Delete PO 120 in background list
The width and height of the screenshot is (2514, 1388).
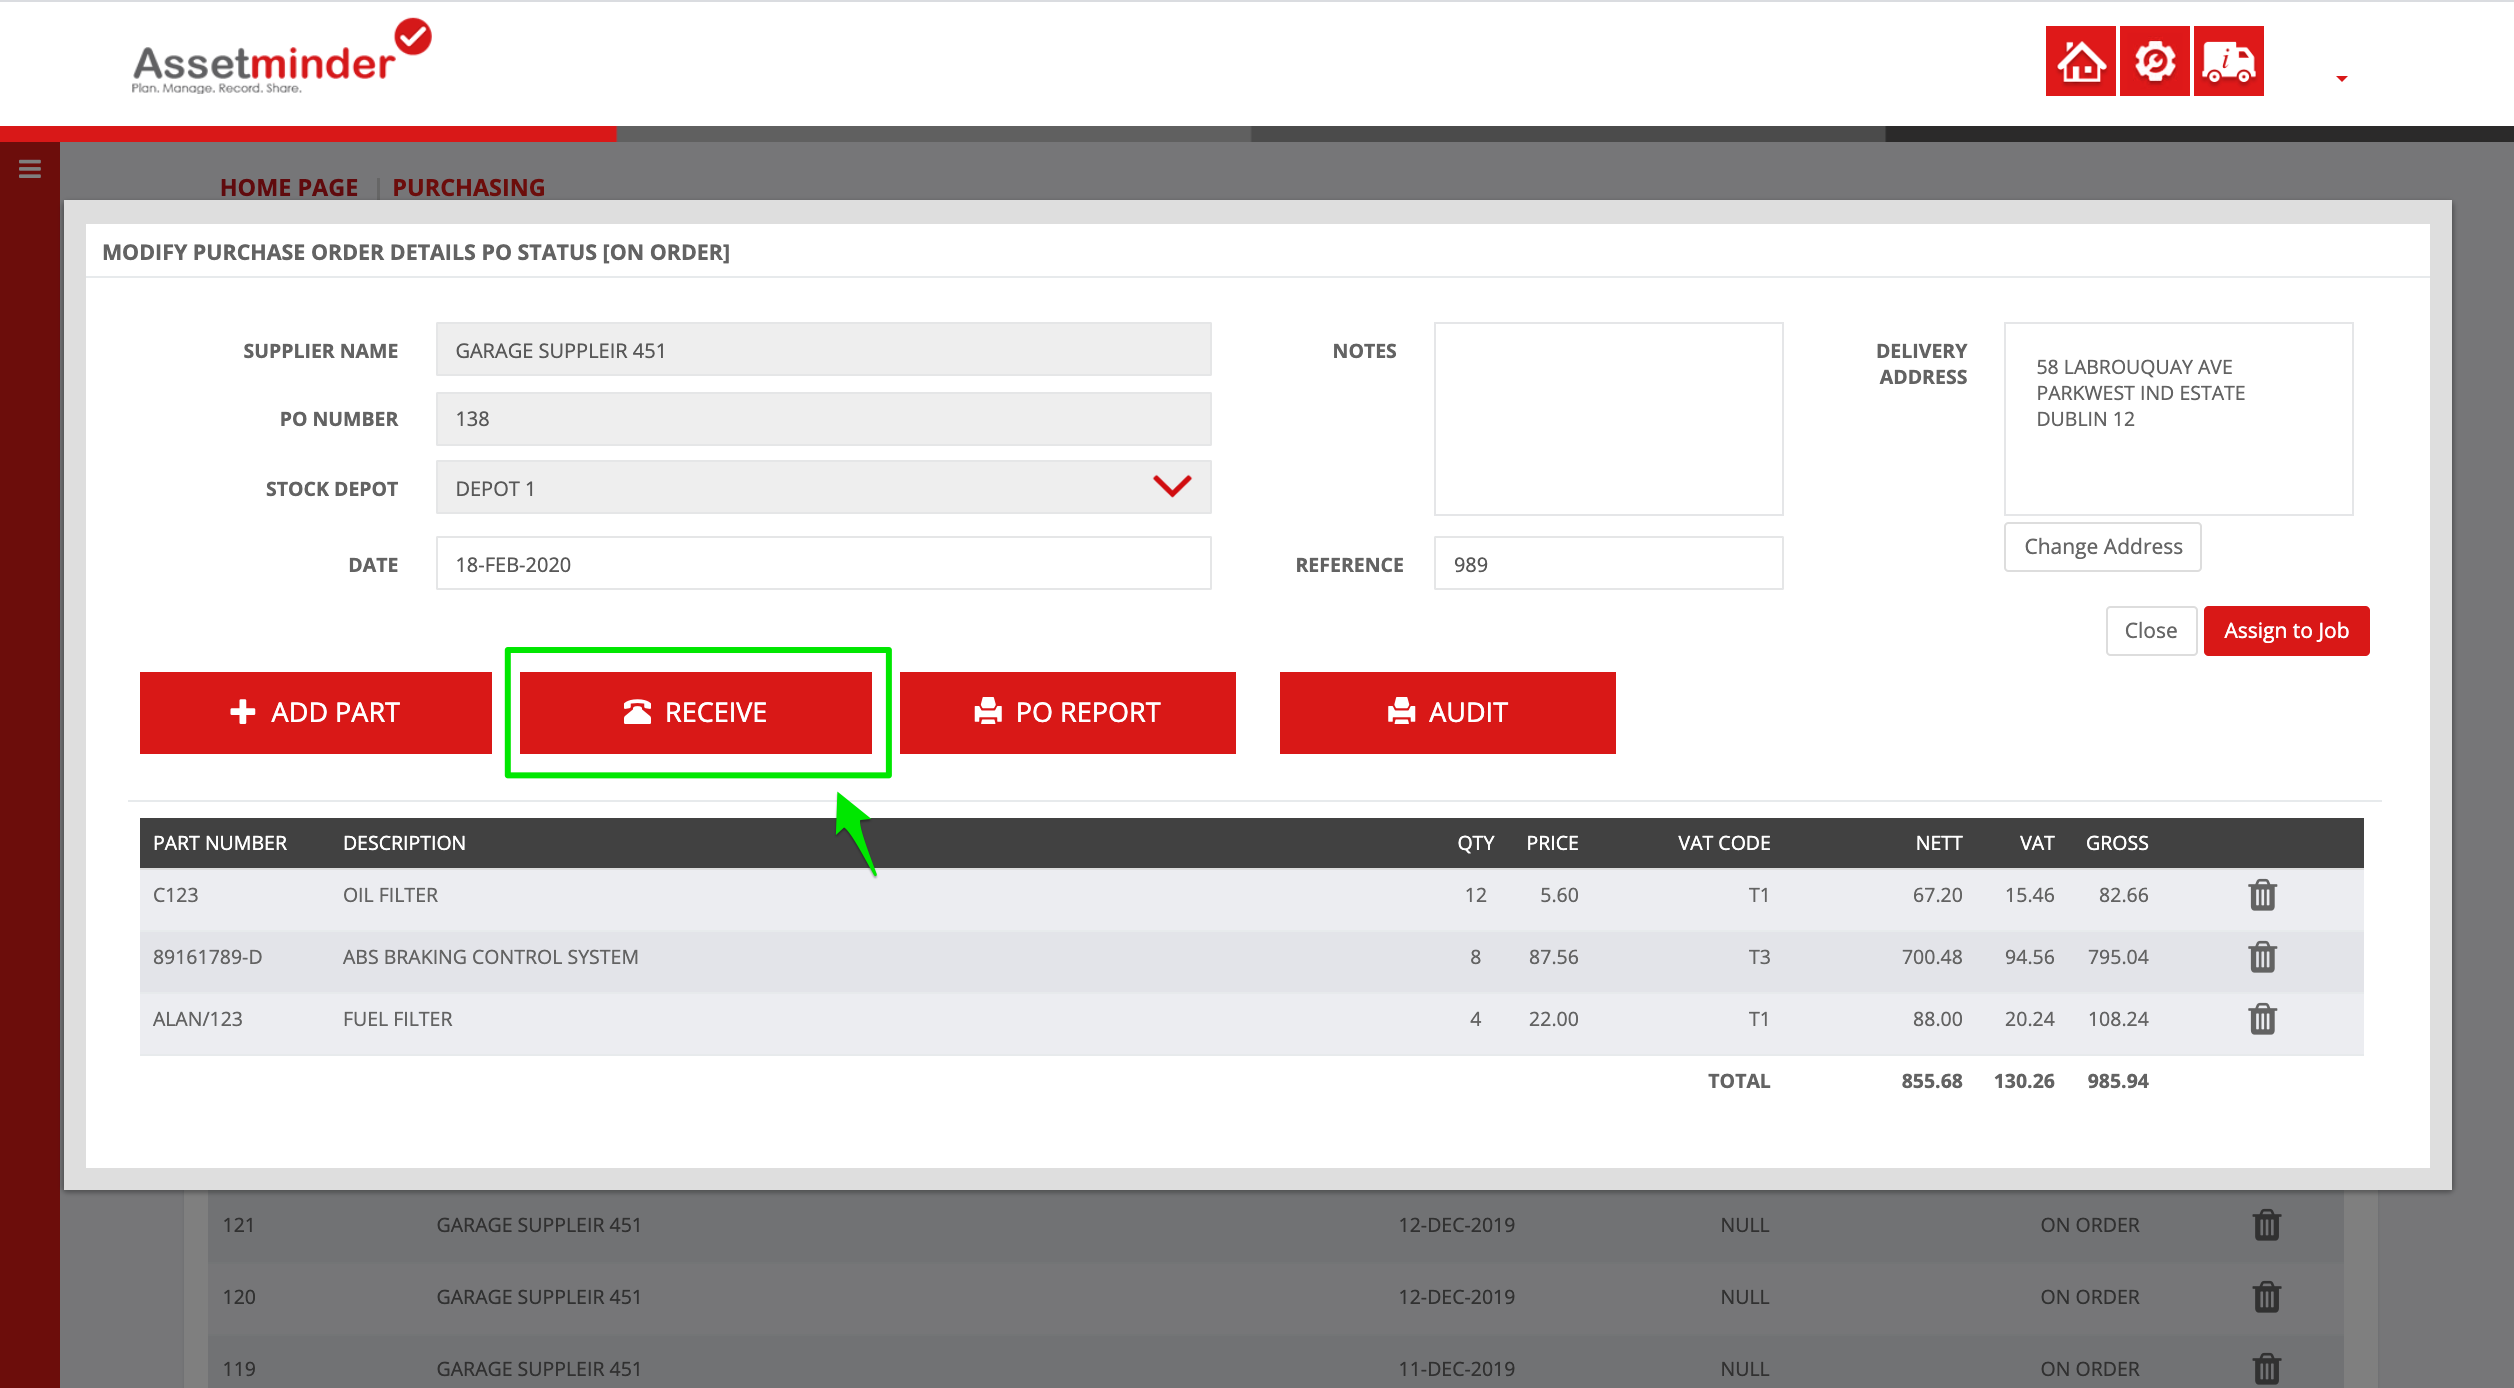pos(2266,1297)
